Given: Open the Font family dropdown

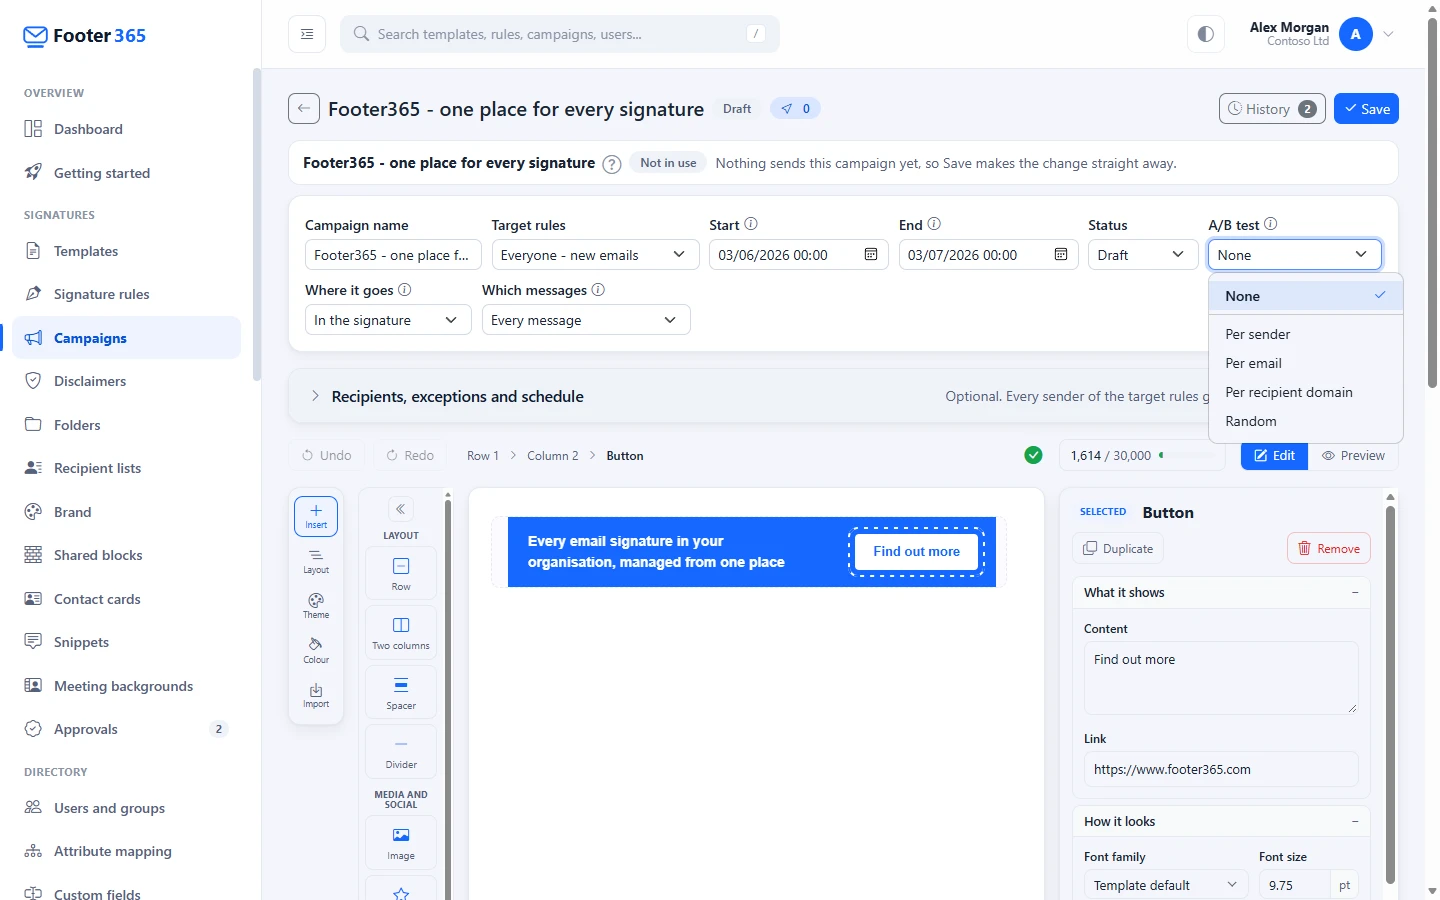Looking at the screenshot, I should click(1166, 885).
